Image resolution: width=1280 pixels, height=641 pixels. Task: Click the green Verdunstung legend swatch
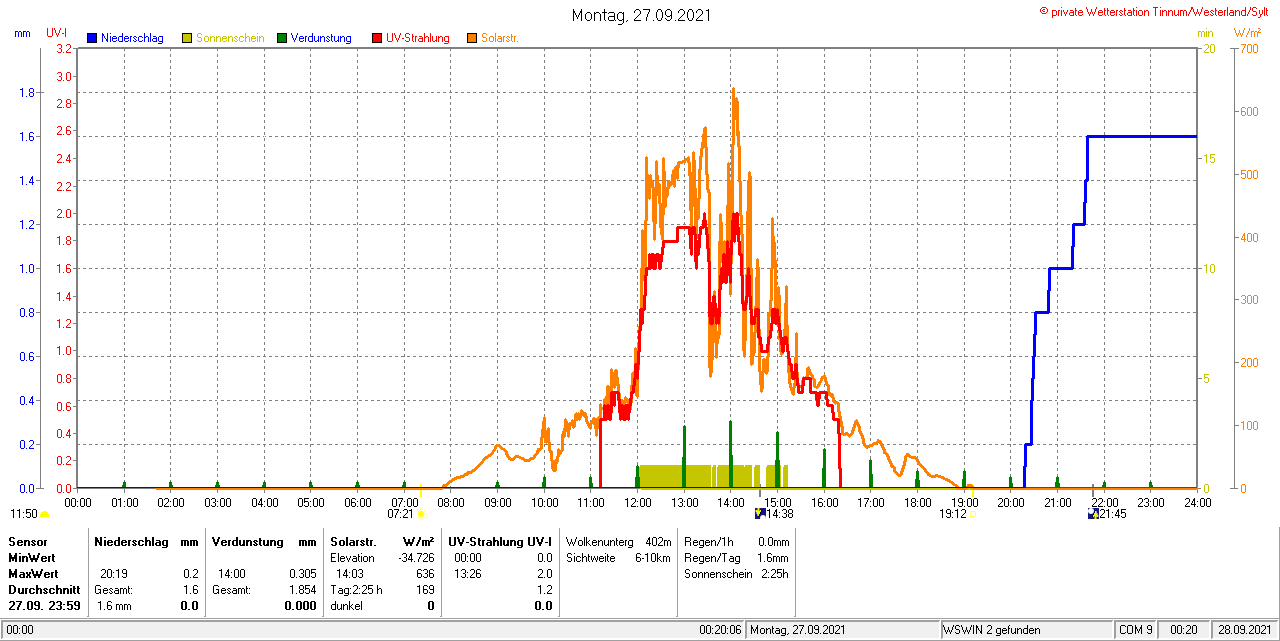click(x=282, y=38)
